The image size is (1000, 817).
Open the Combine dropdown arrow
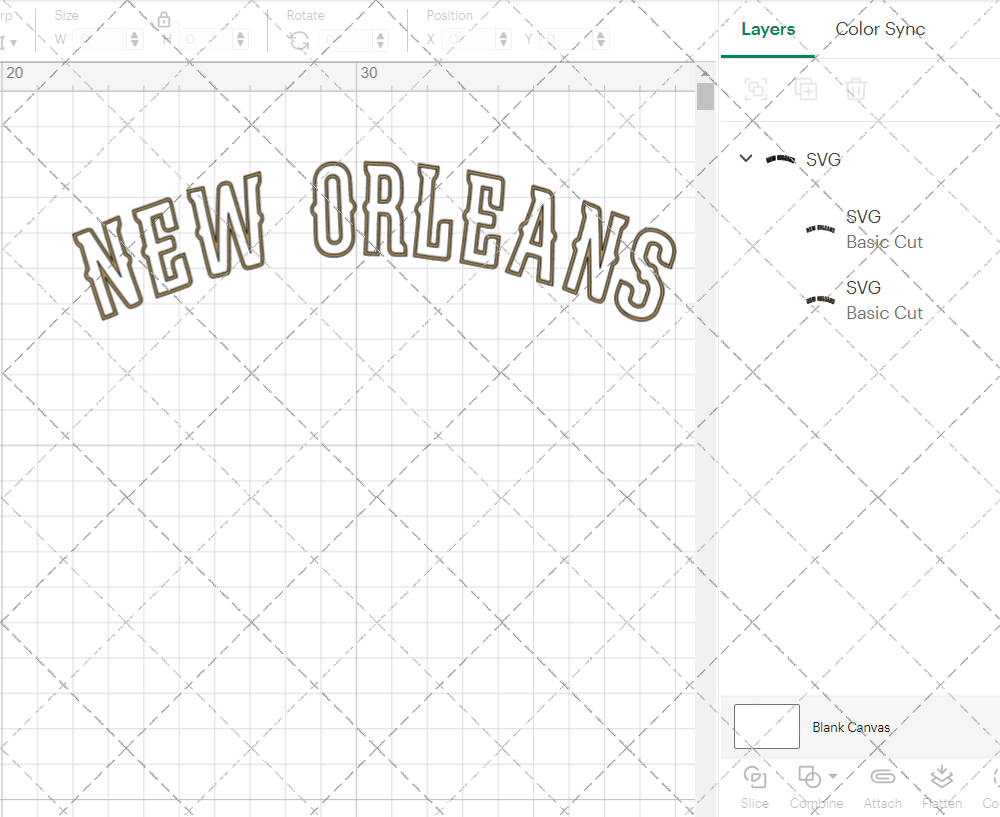(x=833, y=777)
